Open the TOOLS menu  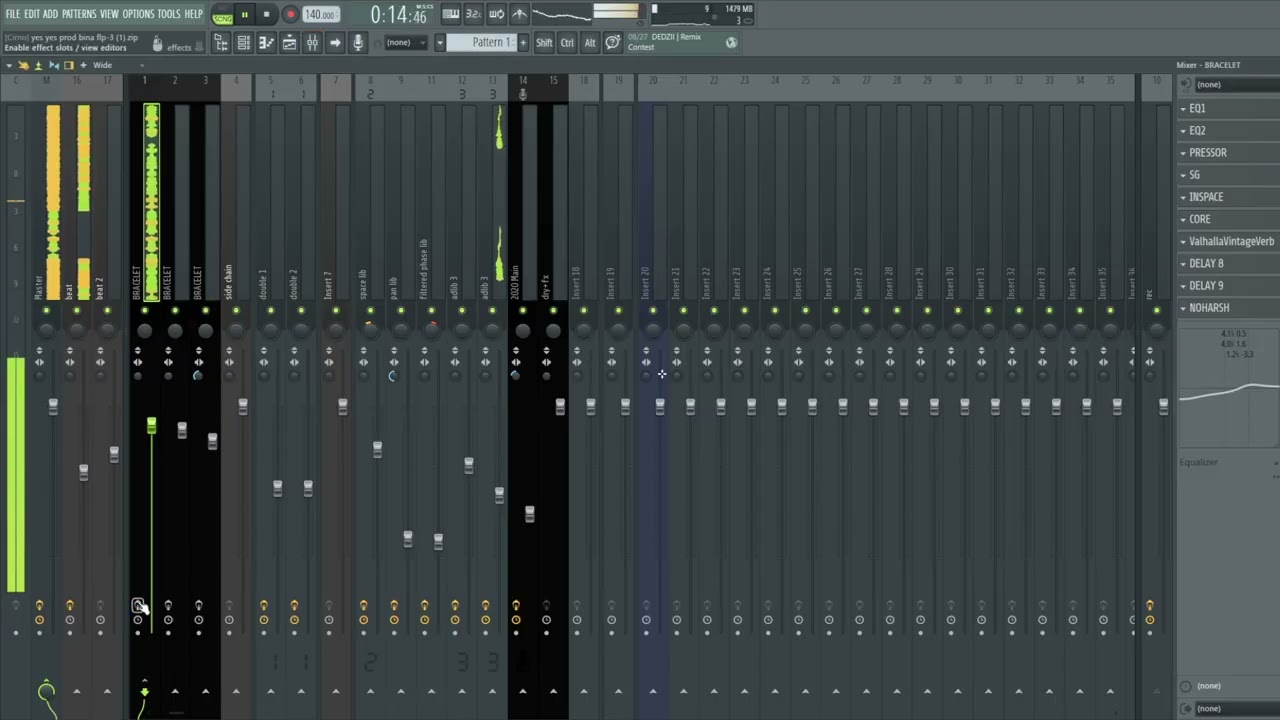(169, 14)
